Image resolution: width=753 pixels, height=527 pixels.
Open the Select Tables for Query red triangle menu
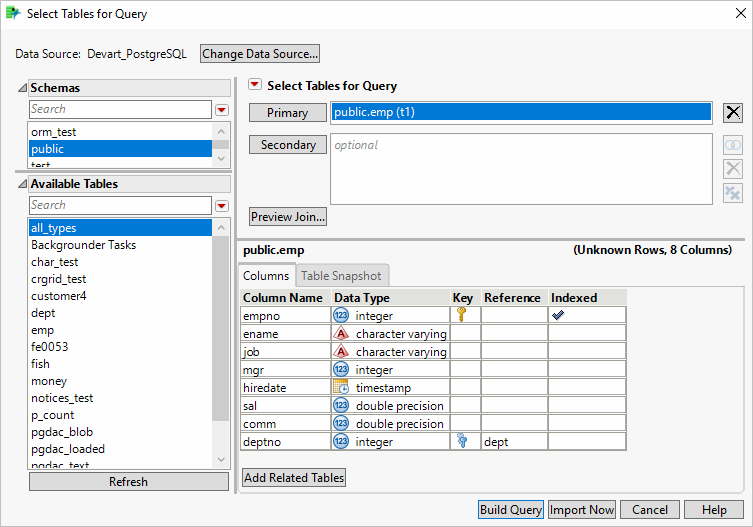pos(254,86)
